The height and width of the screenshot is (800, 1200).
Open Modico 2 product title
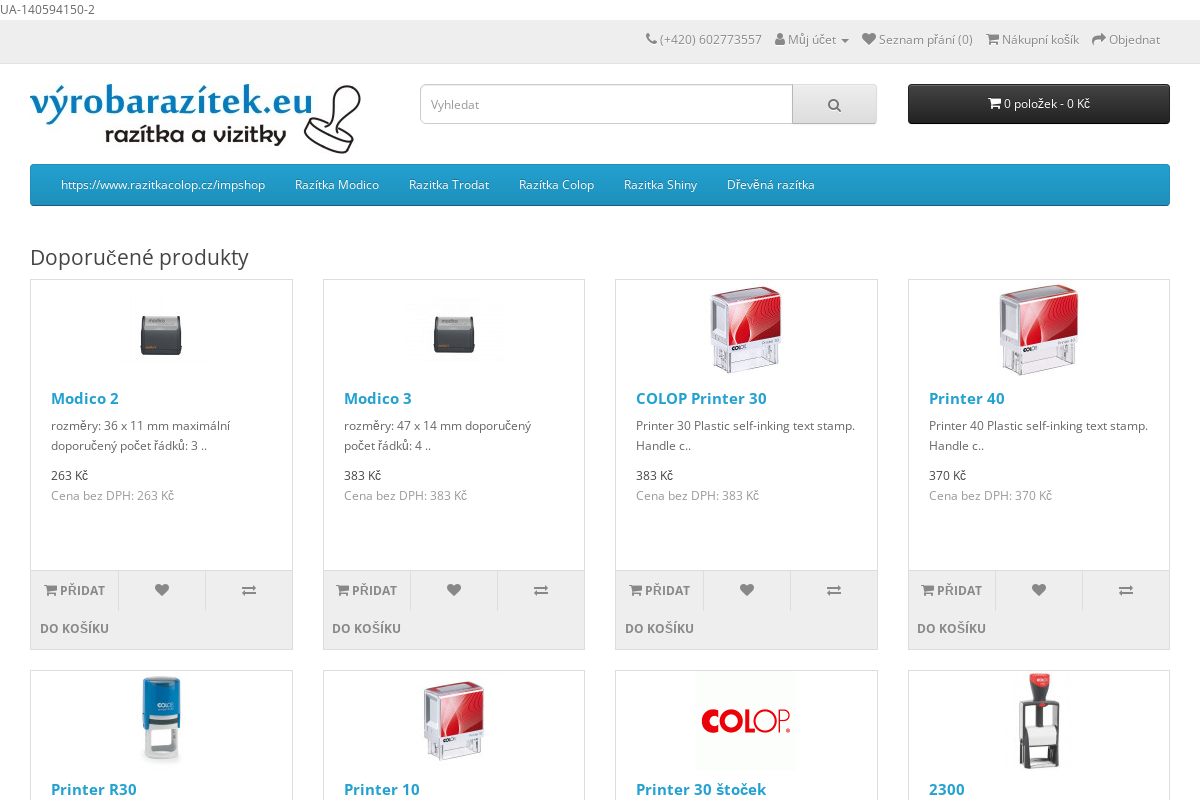tap(85, 398)
